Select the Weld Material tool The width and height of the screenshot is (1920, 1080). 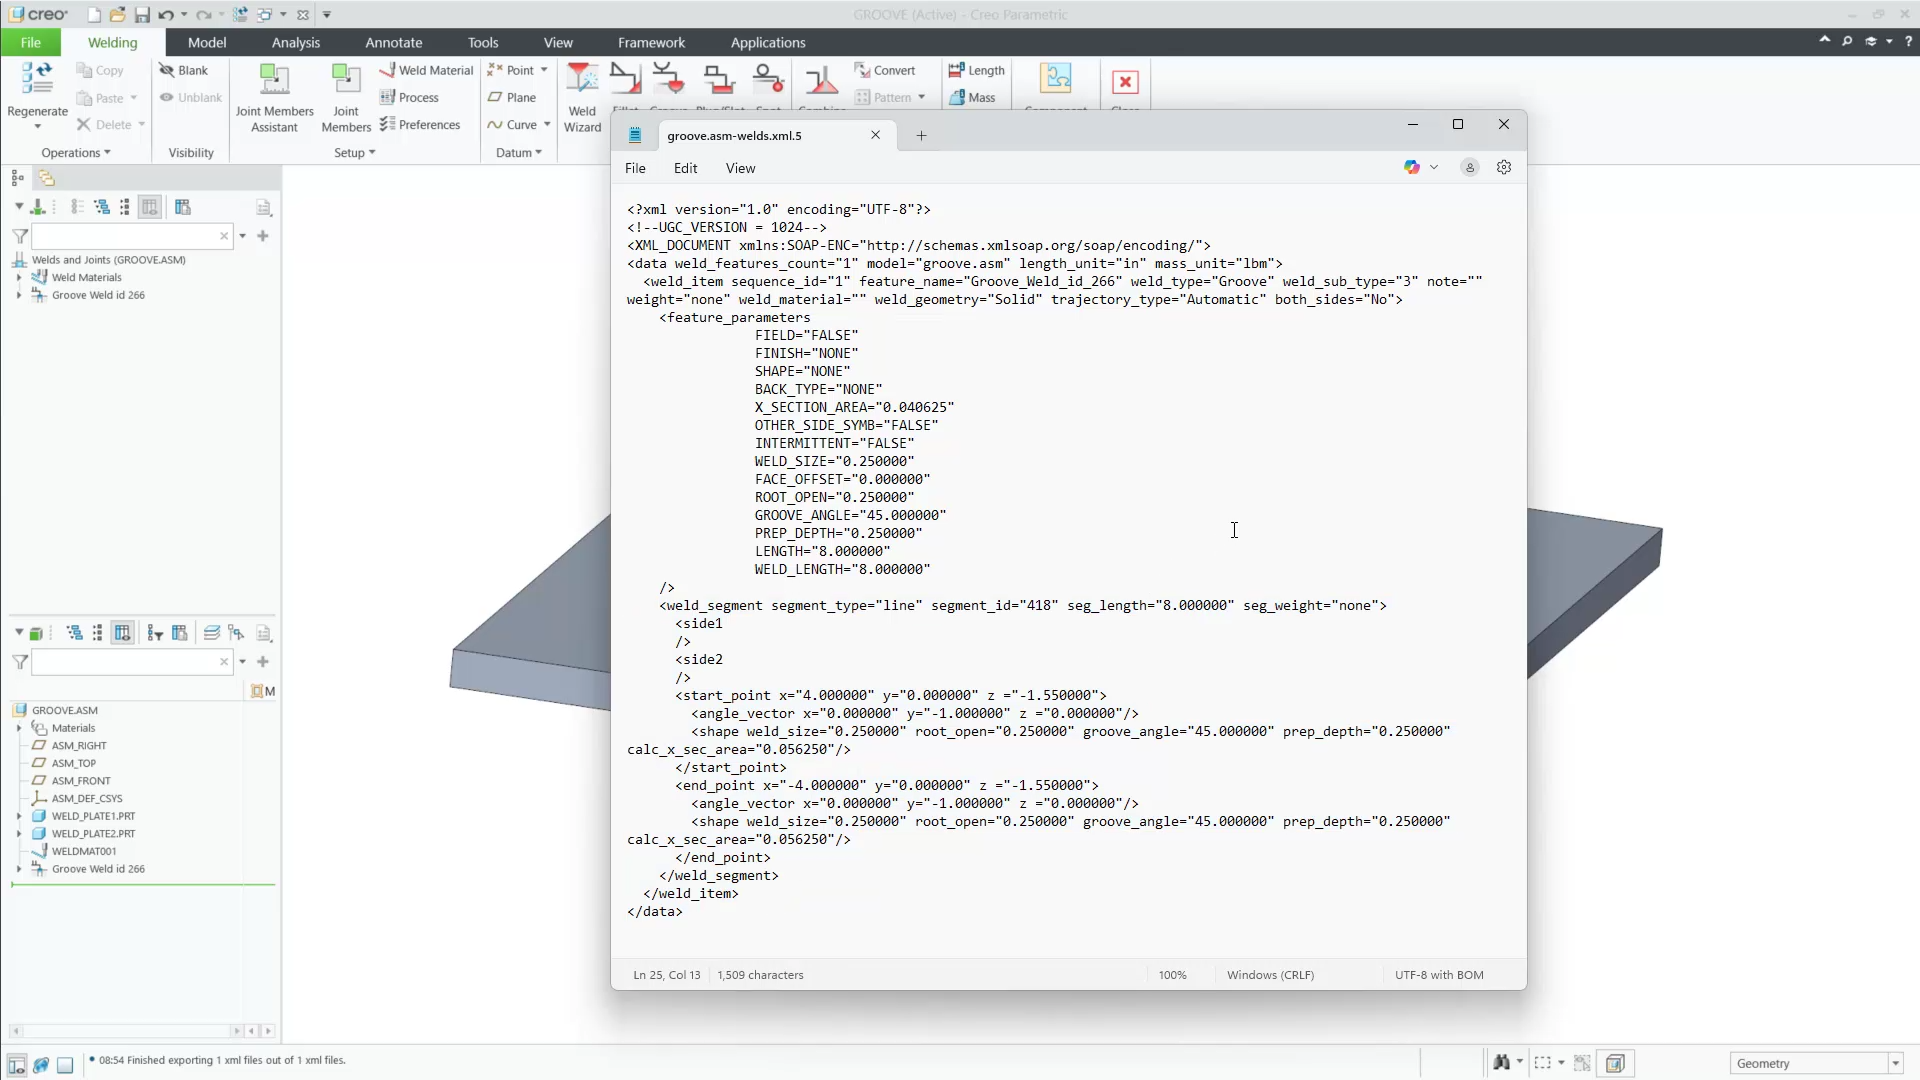pos(426,70)
